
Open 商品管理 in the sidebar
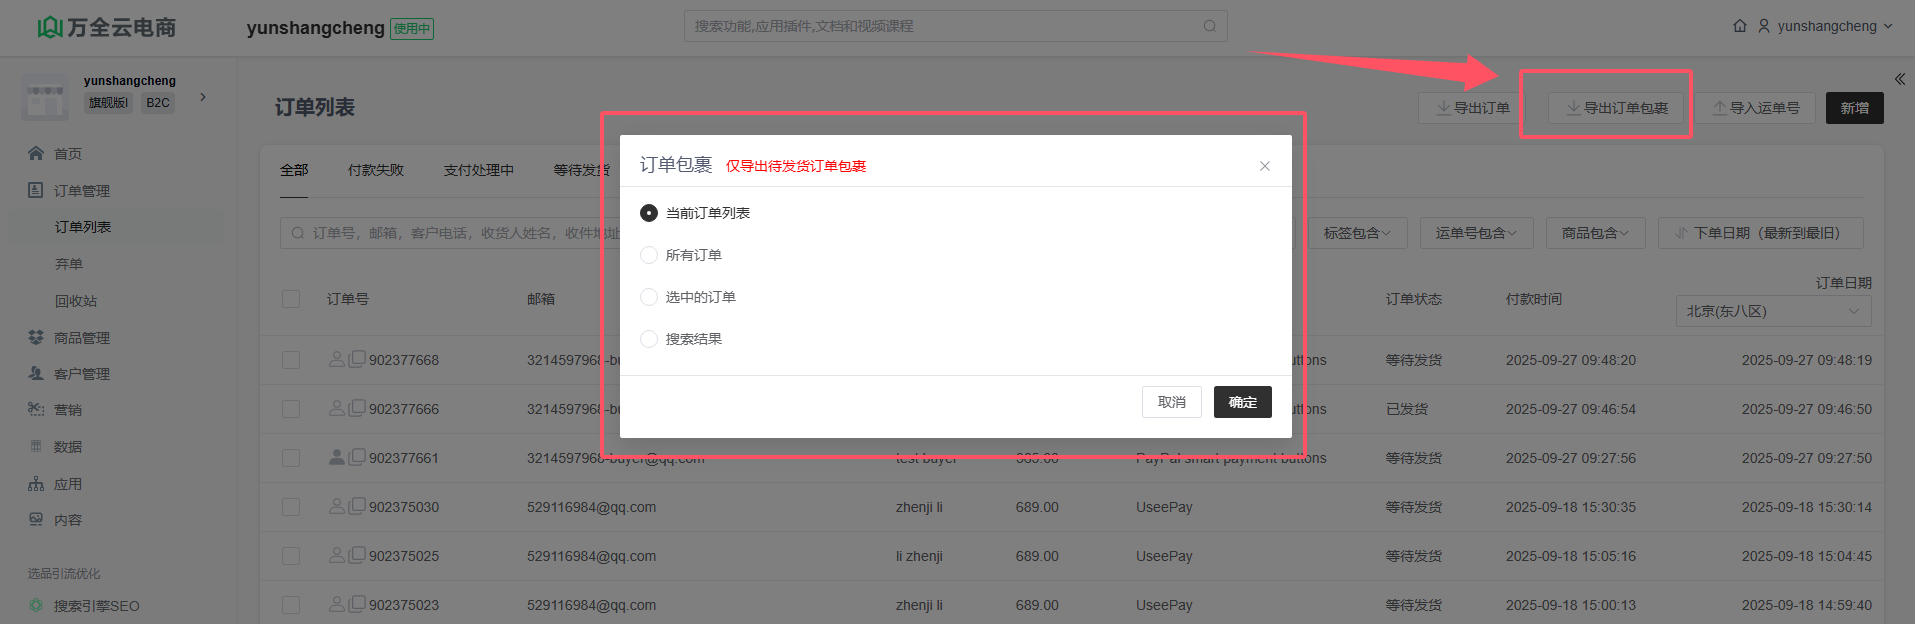tap(81, 338)
